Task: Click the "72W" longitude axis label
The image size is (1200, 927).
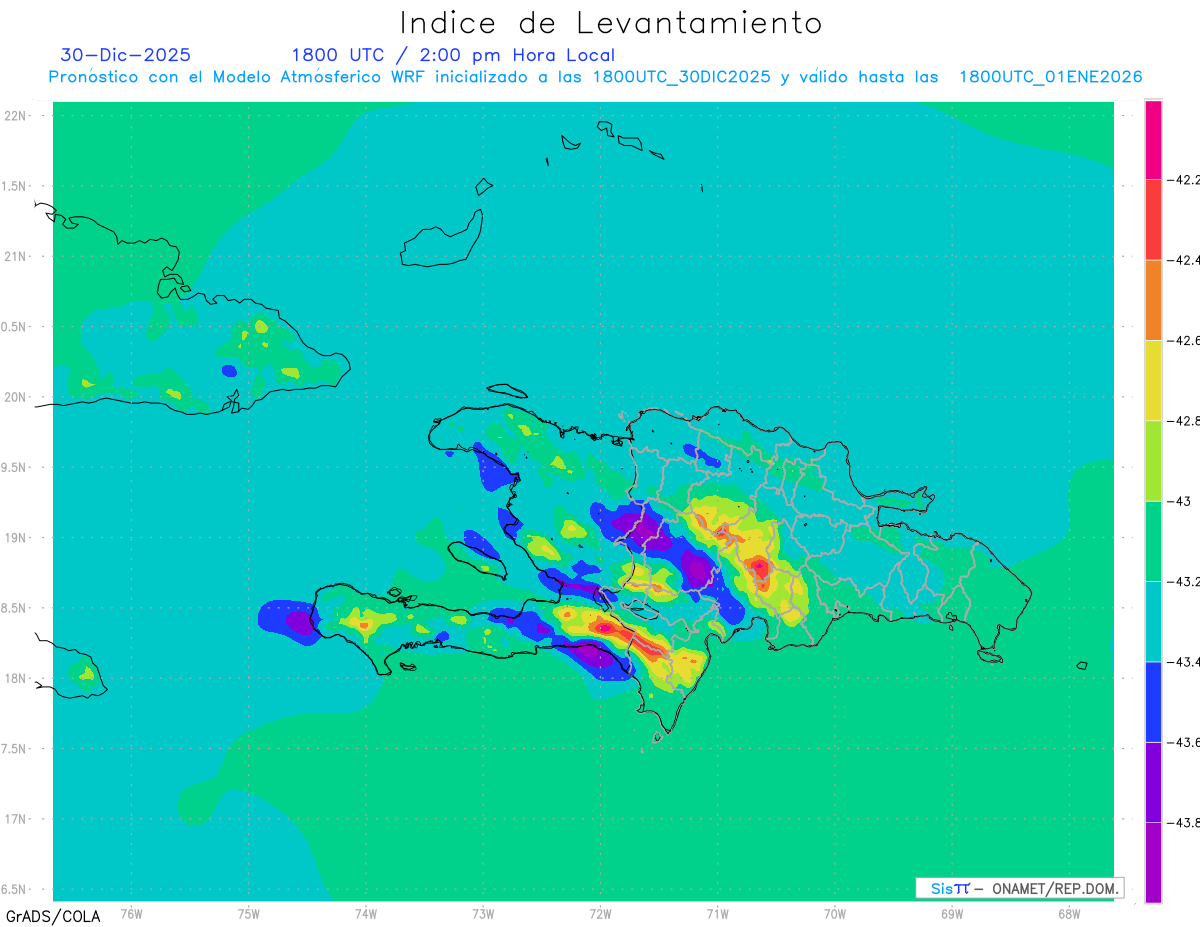Action: pyautogui.click(x=600, y=913)
